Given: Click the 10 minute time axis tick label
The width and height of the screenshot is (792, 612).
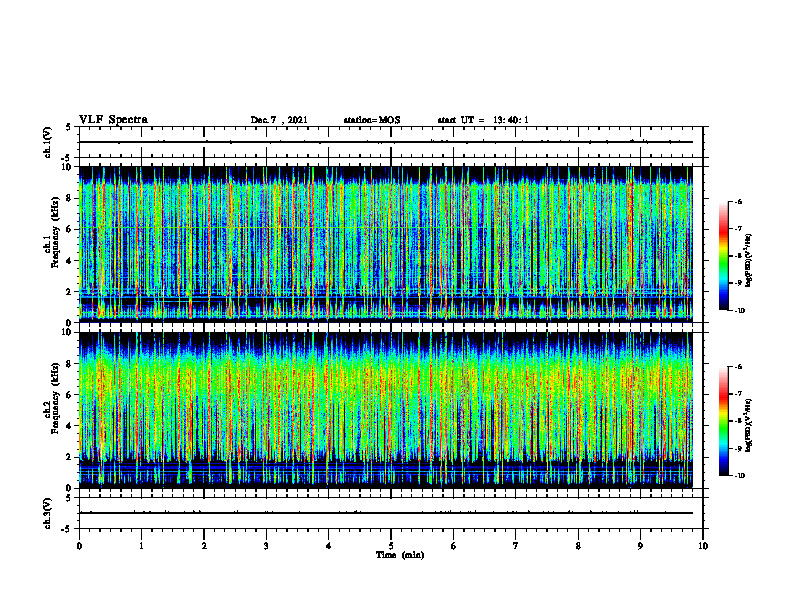Looking at the screenshot, I should coord(703,546).
